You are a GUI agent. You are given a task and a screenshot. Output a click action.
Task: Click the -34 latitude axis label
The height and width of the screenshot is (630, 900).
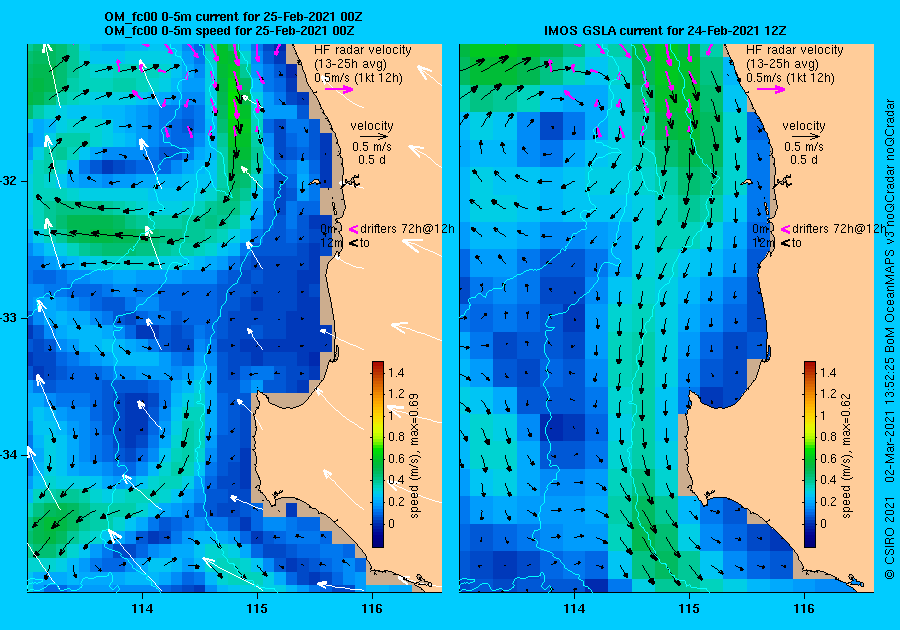click(10, 455)
